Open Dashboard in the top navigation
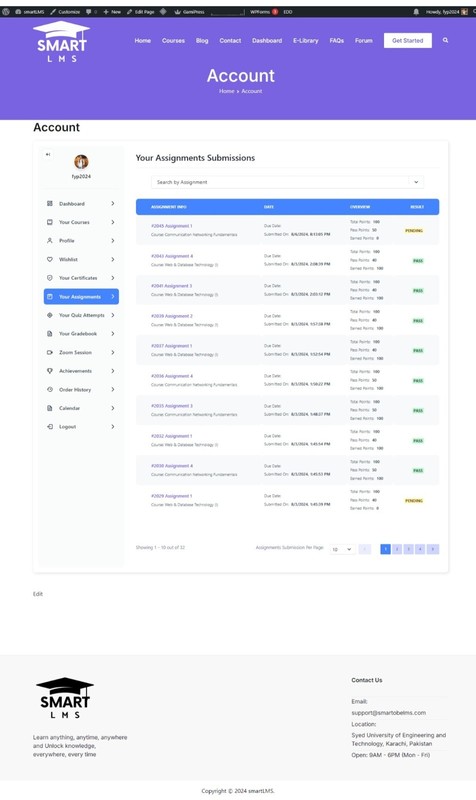This screenshot has height=800, width=476. [x=267, y=40]
